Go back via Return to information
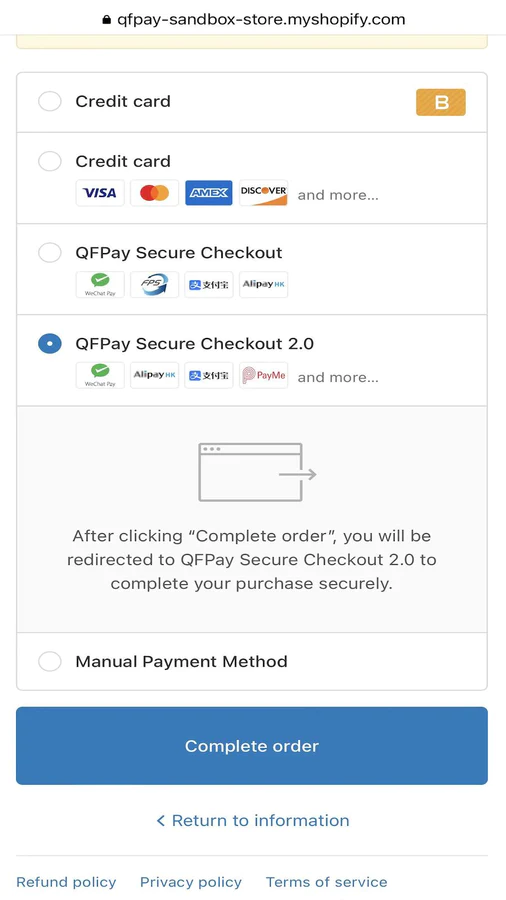Screen dimensions: 506x900 (x=252, y=820)
